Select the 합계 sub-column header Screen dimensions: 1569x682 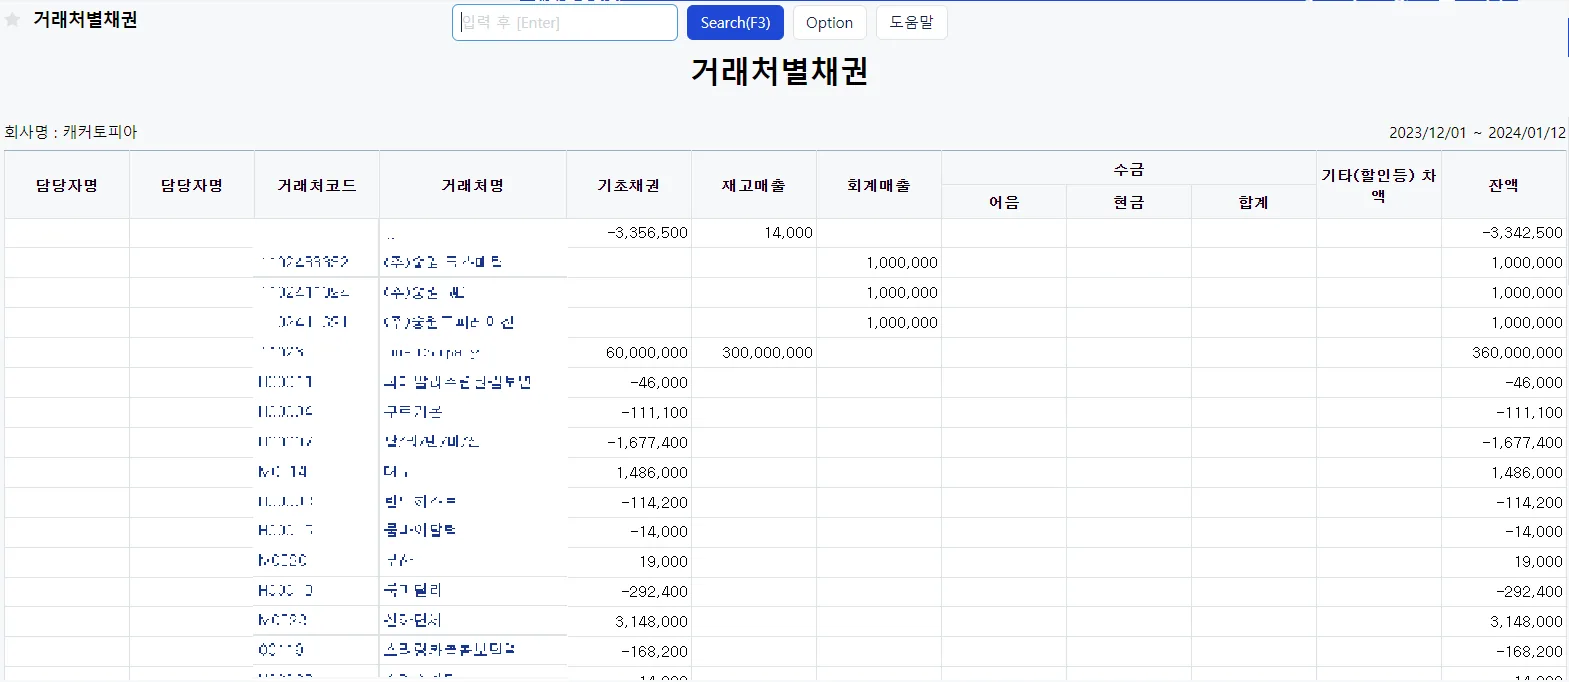tap(1254, 202)
